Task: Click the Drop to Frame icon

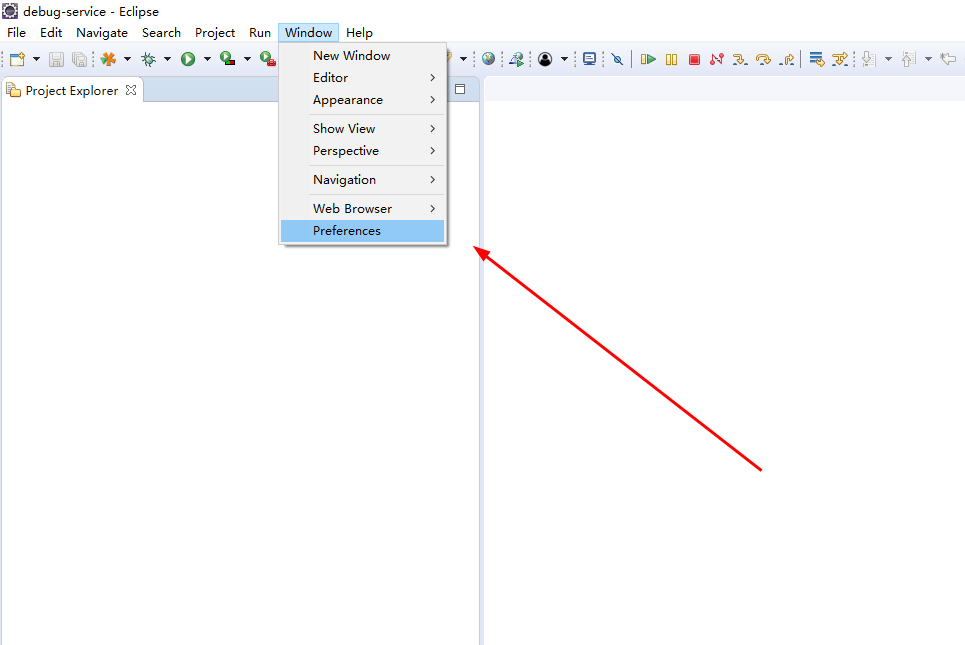Action: 817,59
